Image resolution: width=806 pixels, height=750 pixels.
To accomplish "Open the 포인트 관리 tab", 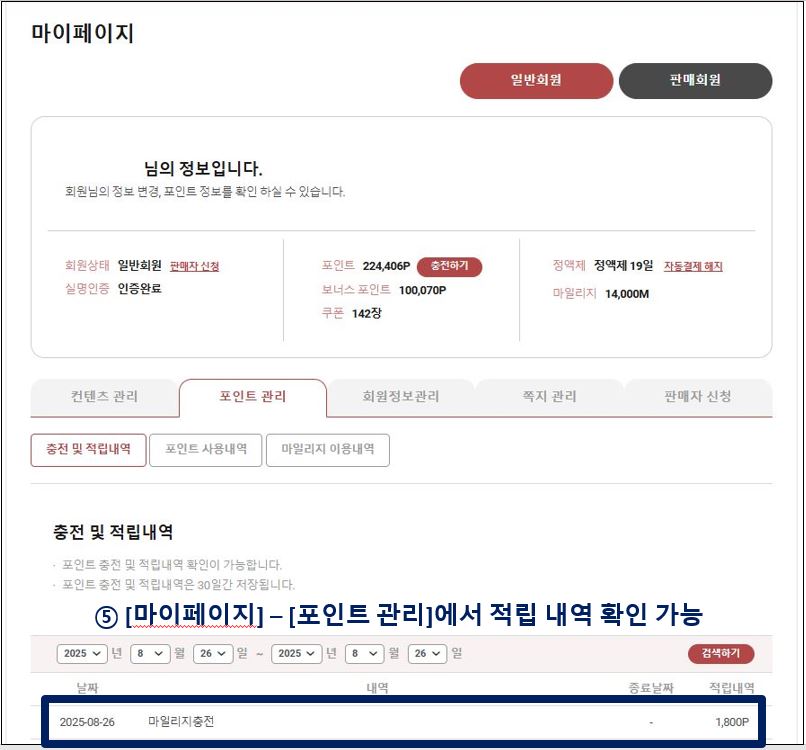I will (x=252, y=397).
